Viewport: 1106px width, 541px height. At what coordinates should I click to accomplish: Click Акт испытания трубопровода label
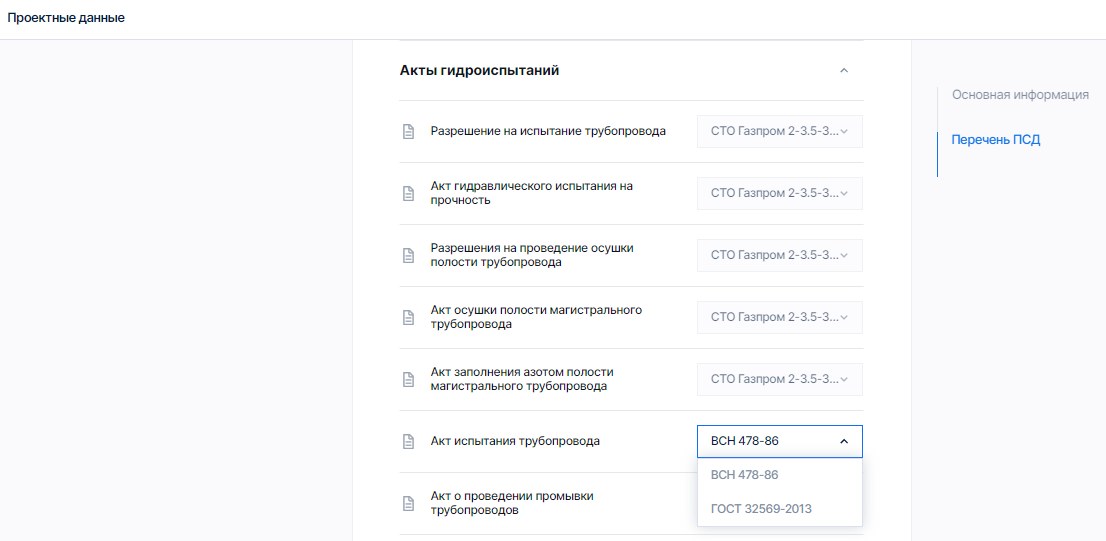(x=515, y=442)
